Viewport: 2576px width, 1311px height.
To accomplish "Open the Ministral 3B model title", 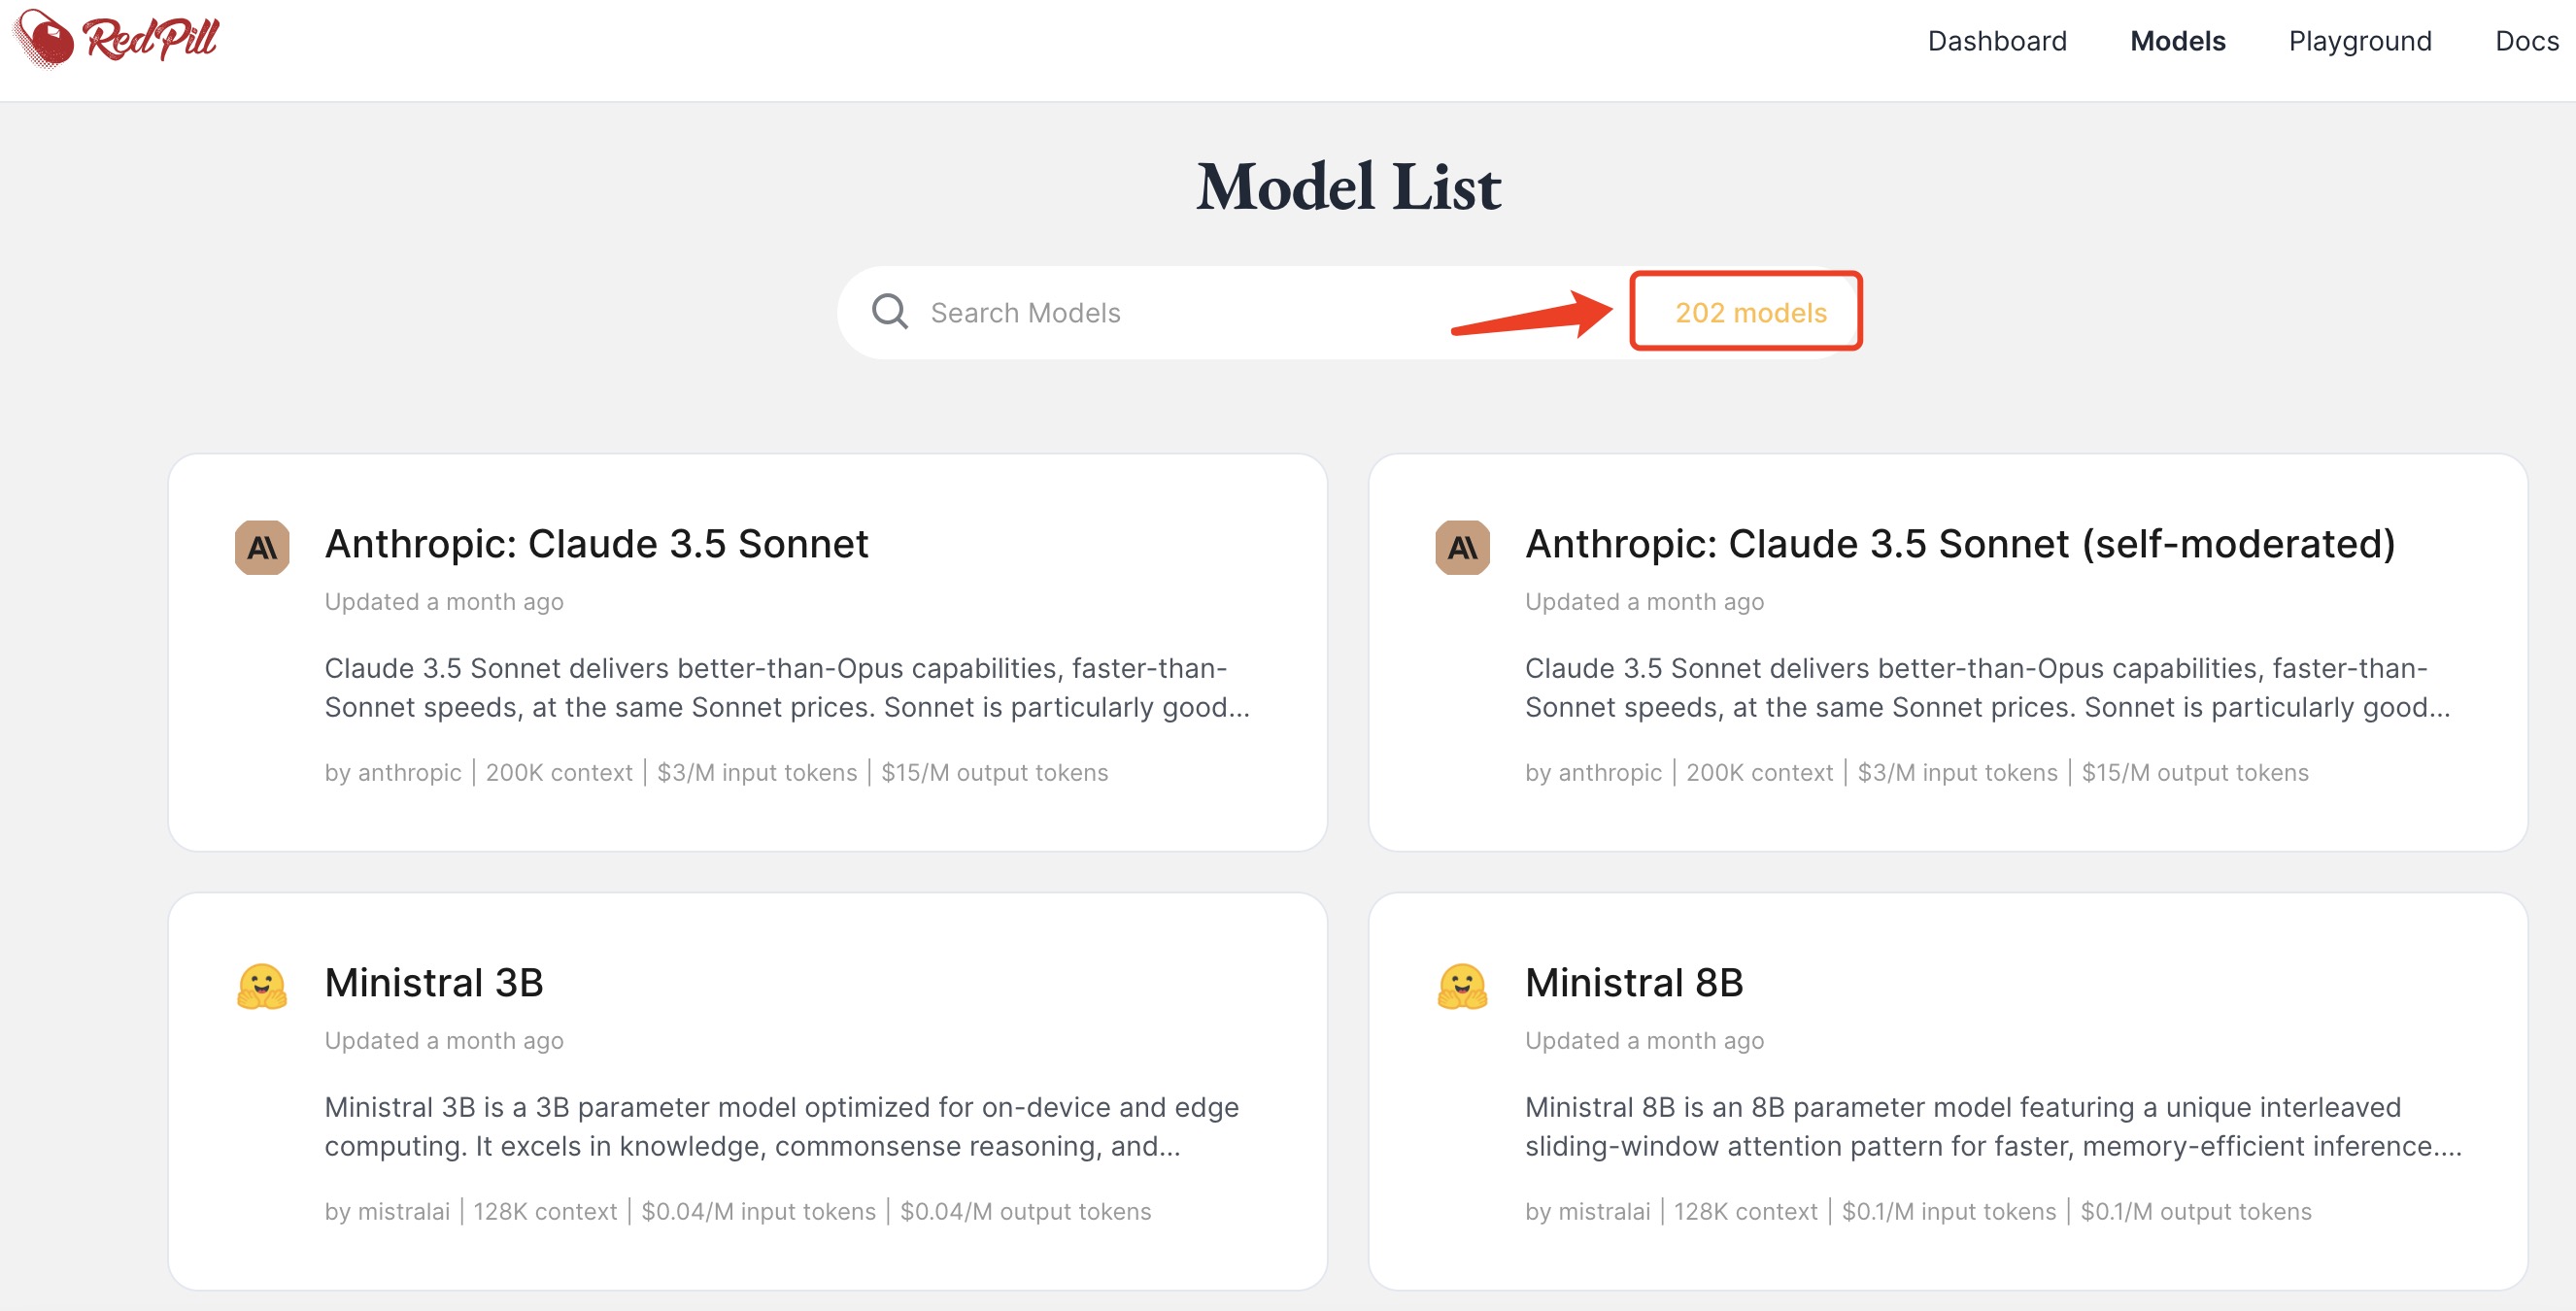I will pos(433,983).
